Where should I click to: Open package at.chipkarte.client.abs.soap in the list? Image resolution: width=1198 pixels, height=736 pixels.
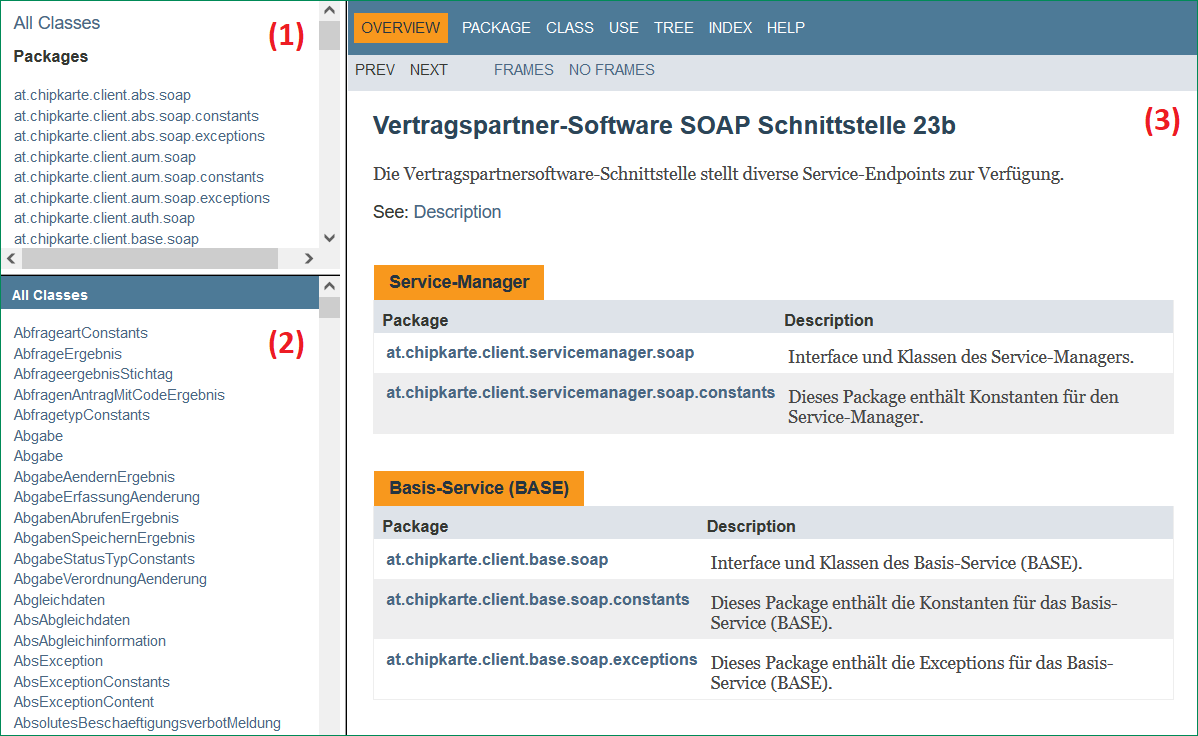point(102,95)
